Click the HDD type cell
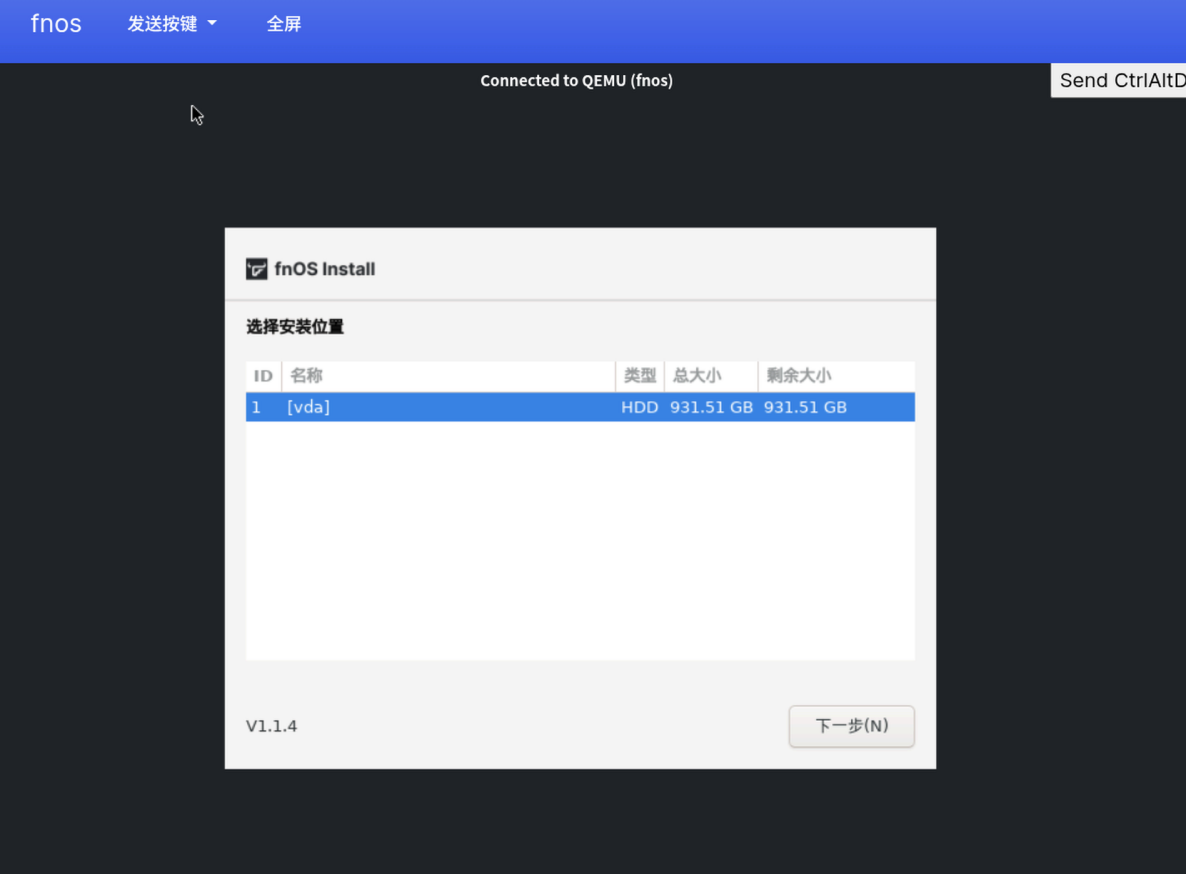The width and height of the screenshot is (1186, 874). (x=640, y=407)
